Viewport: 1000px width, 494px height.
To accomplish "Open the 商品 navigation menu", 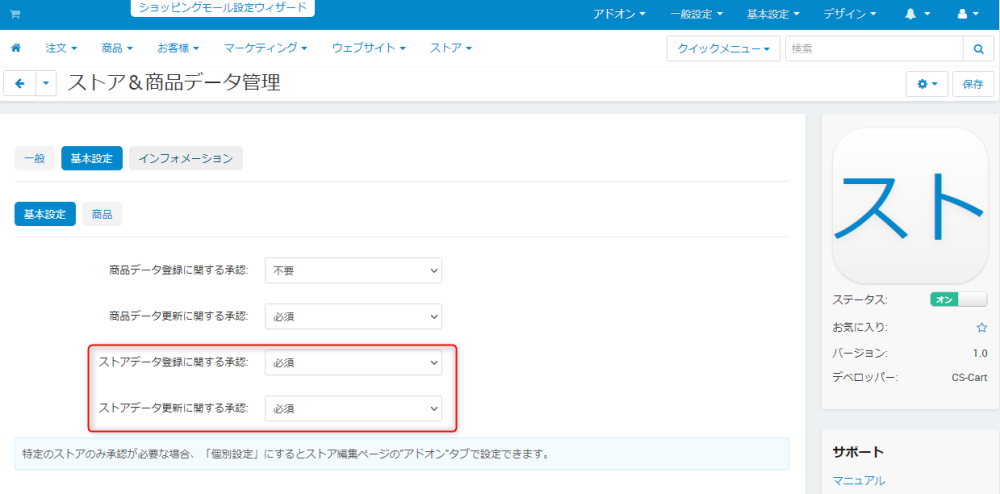I will (117, 48).
